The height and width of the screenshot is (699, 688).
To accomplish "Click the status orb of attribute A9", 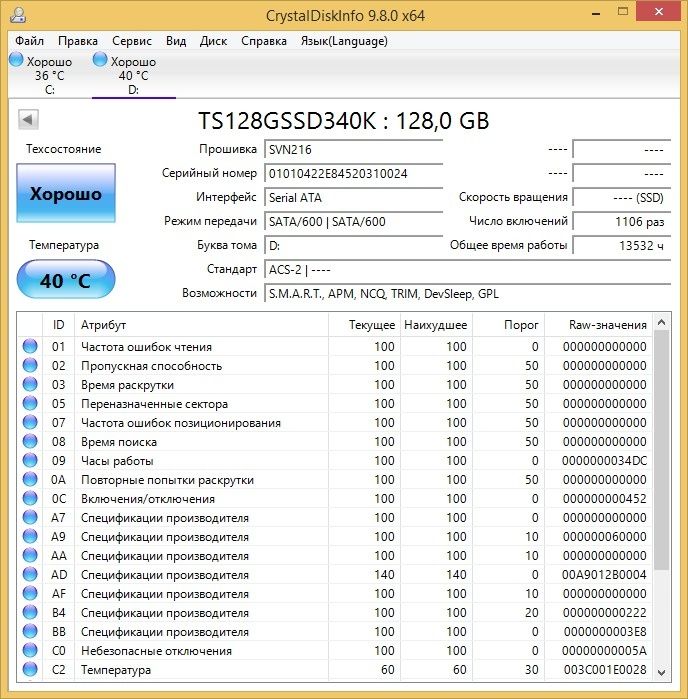I will click(30, 536).
